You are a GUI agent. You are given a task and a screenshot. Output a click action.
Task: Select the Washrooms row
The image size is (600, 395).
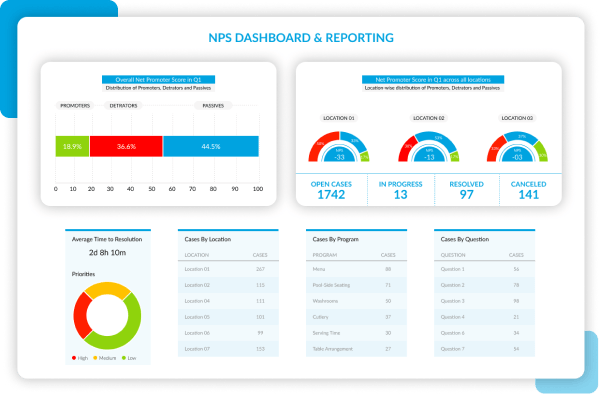point(356,301)
